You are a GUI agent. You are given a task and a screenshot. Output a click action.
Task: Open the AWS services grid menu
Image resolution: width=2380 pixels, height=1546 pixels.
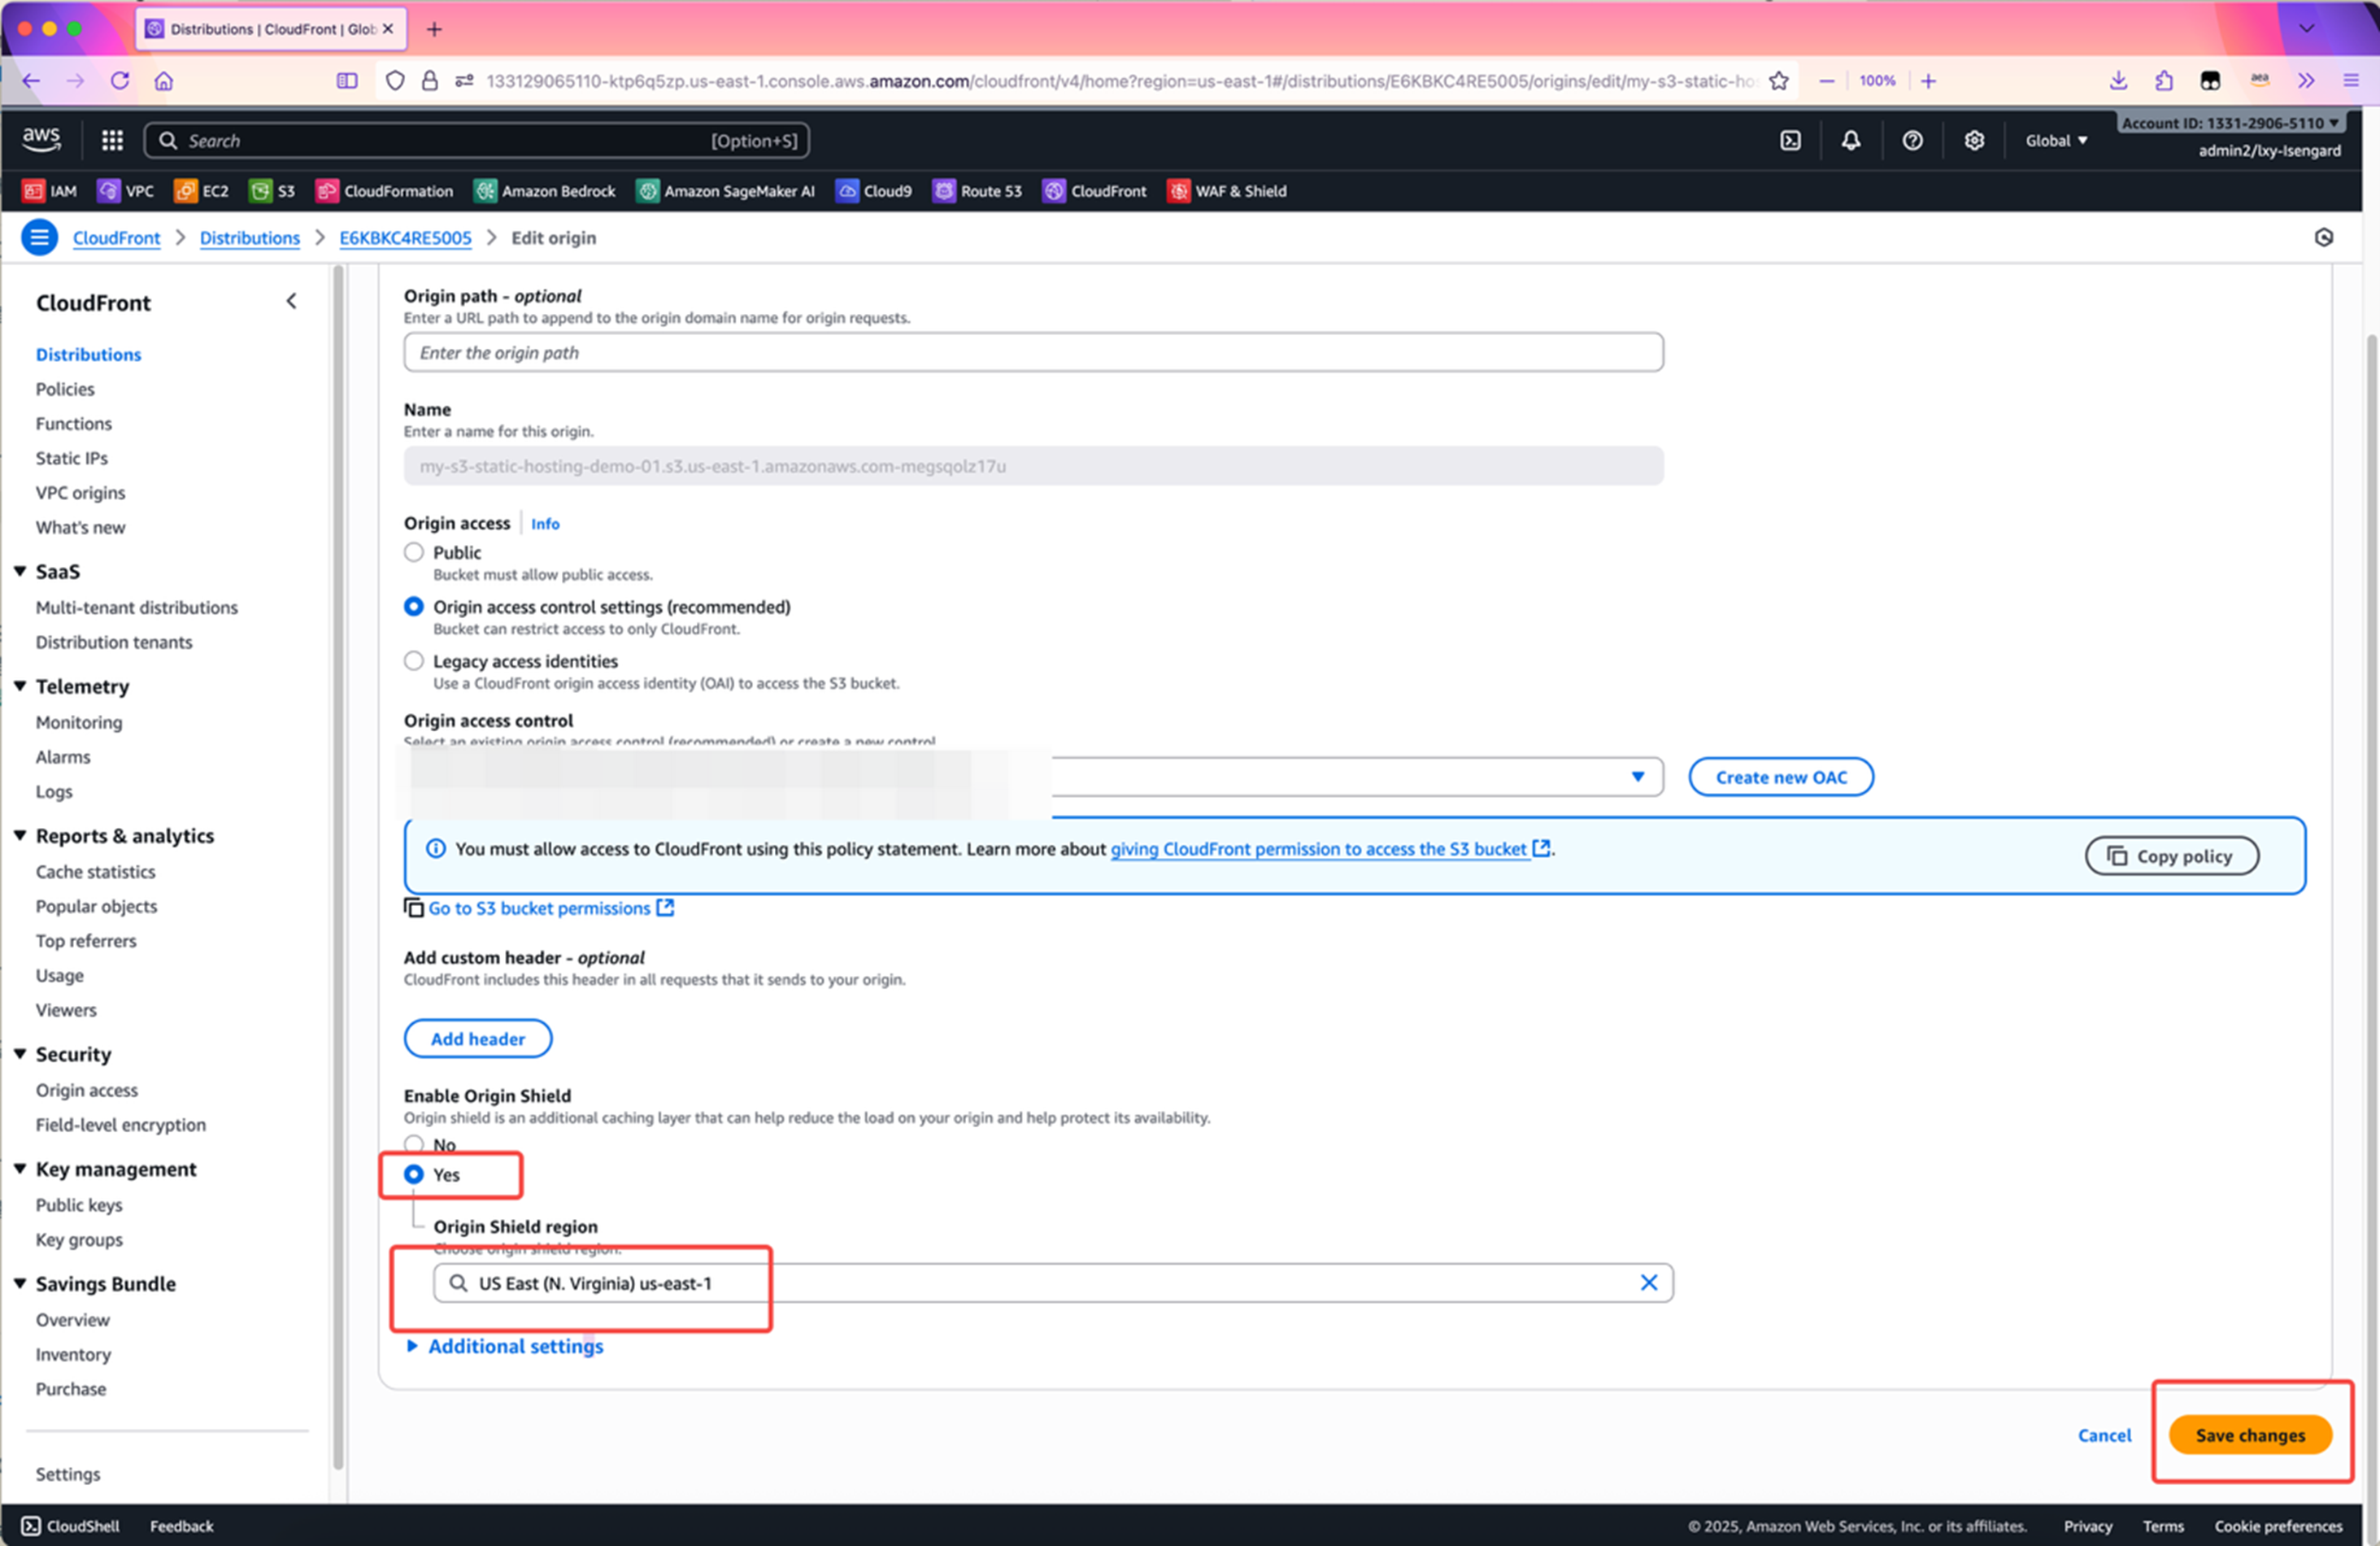112,140
